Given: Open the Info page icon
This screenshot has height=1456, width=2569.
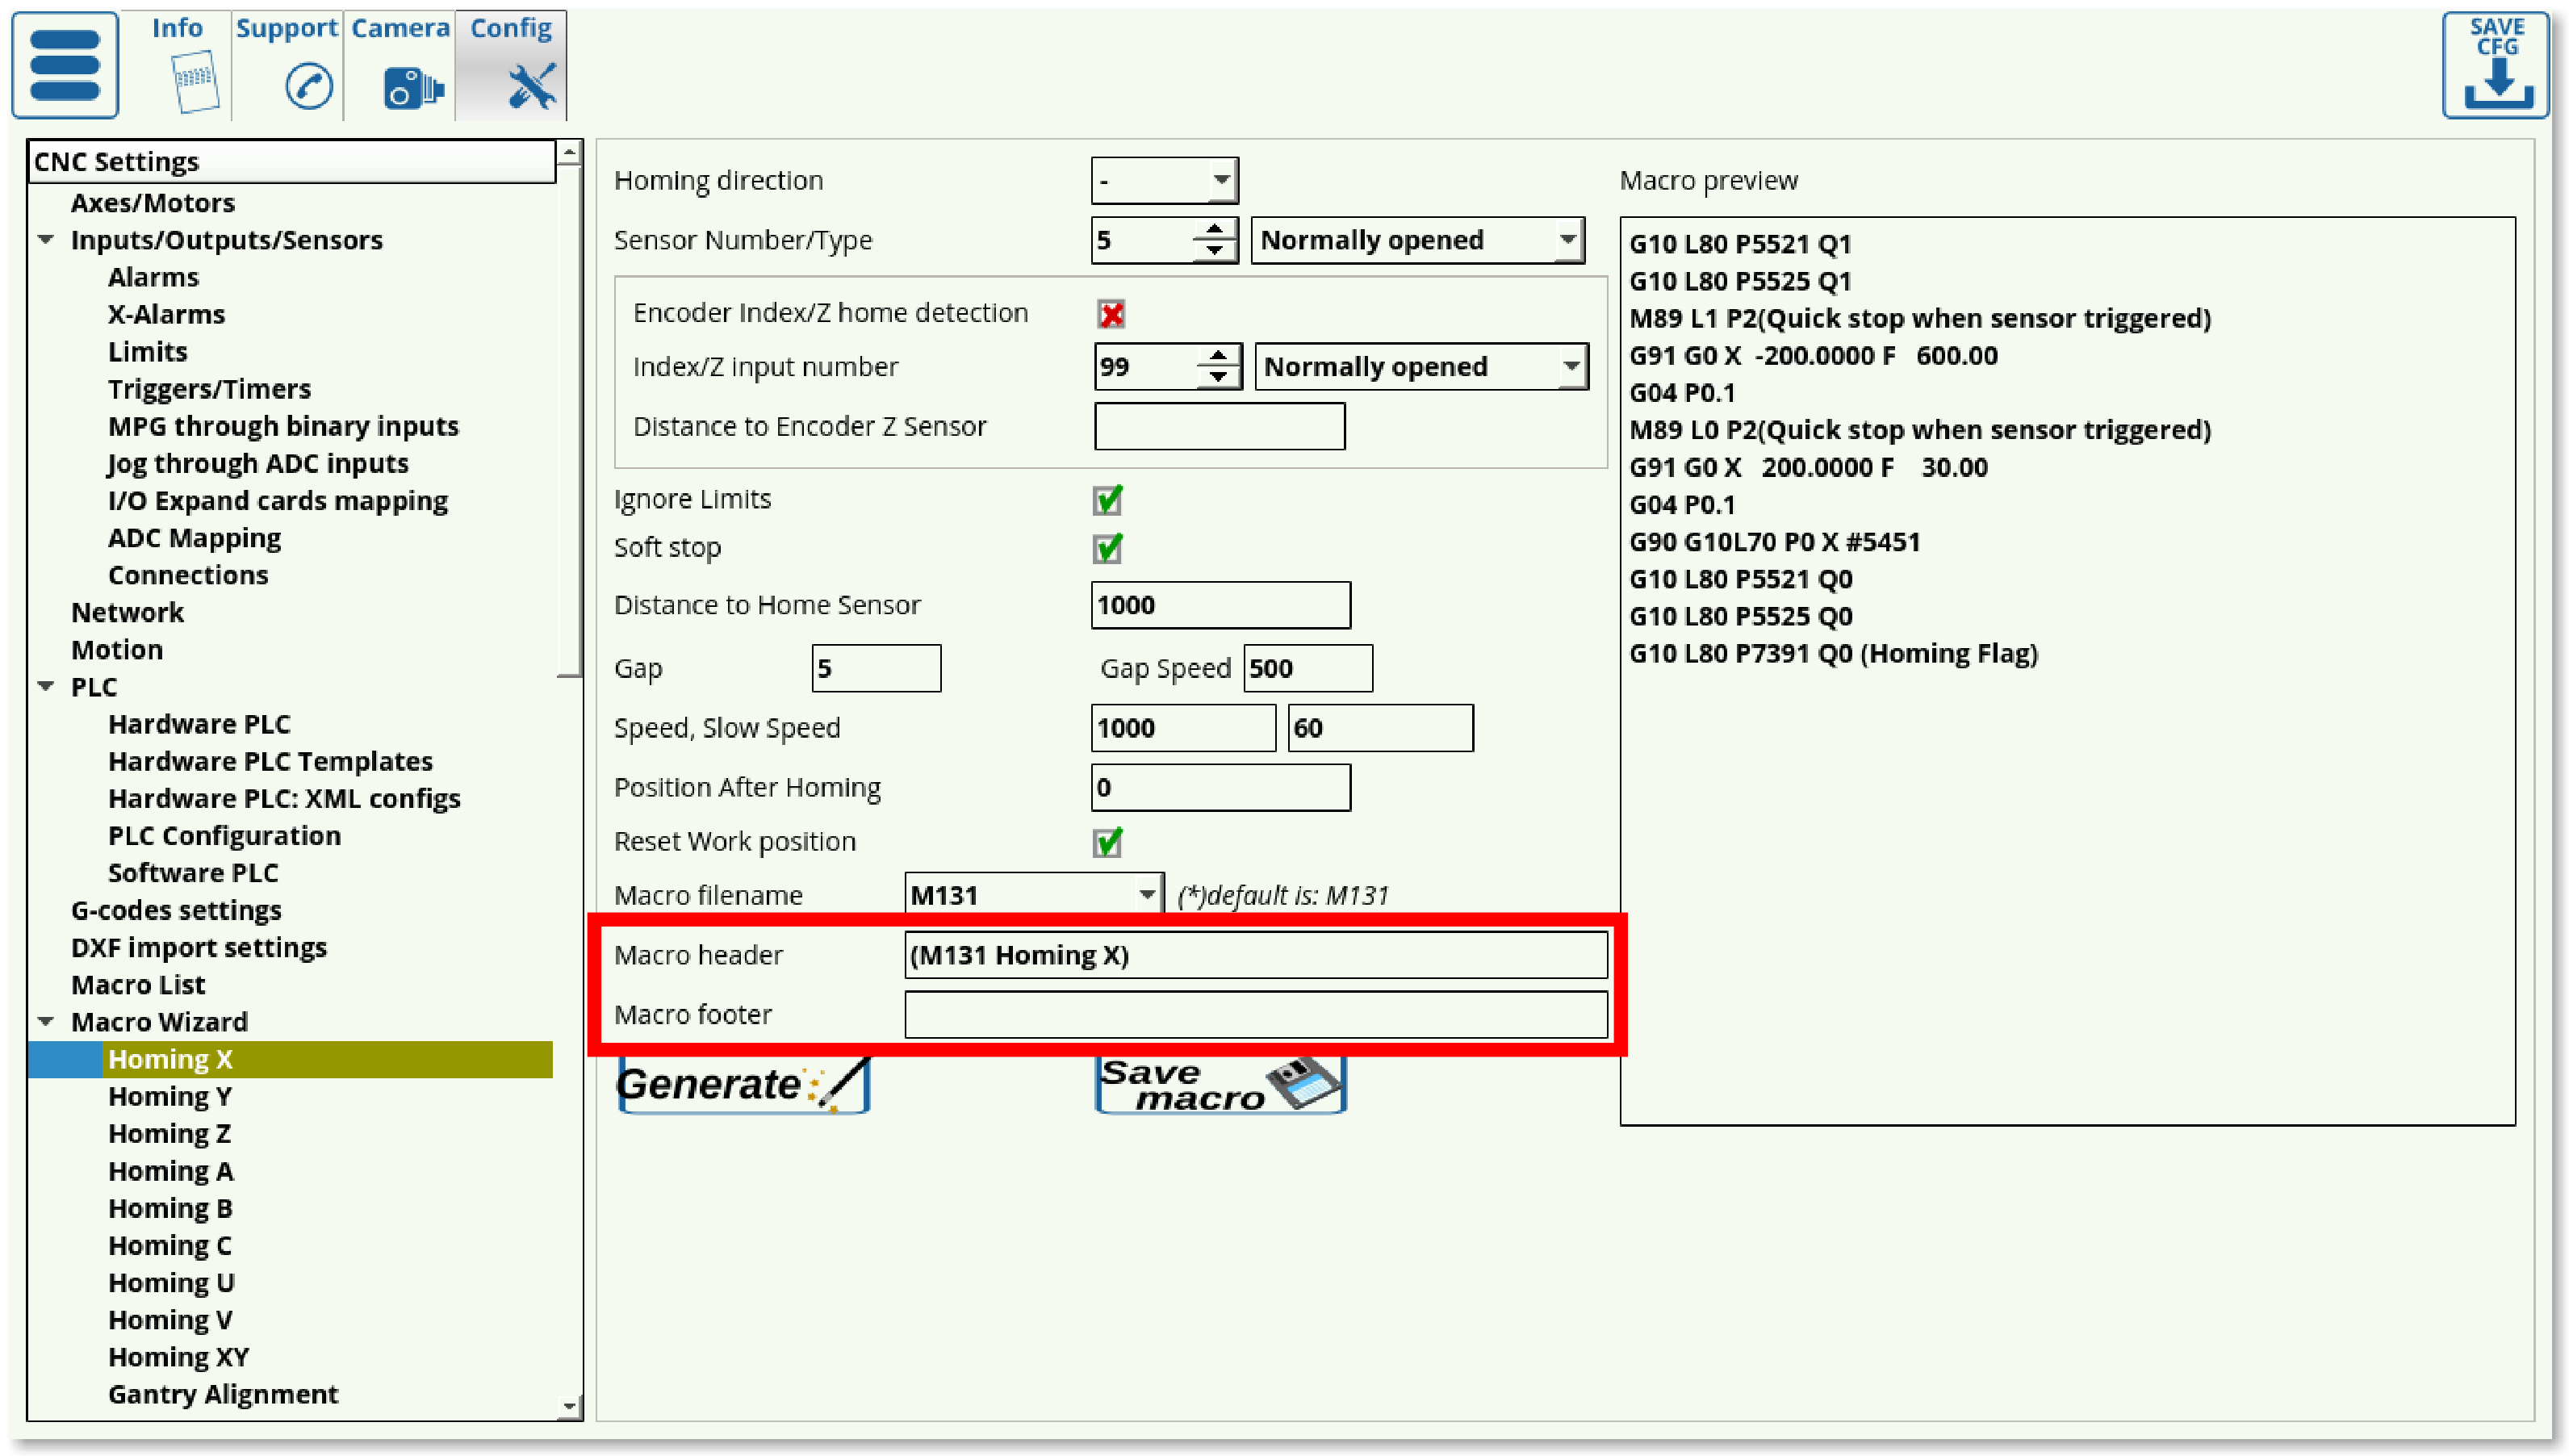Looking at the screenshot, I should (x=195, y=82).
